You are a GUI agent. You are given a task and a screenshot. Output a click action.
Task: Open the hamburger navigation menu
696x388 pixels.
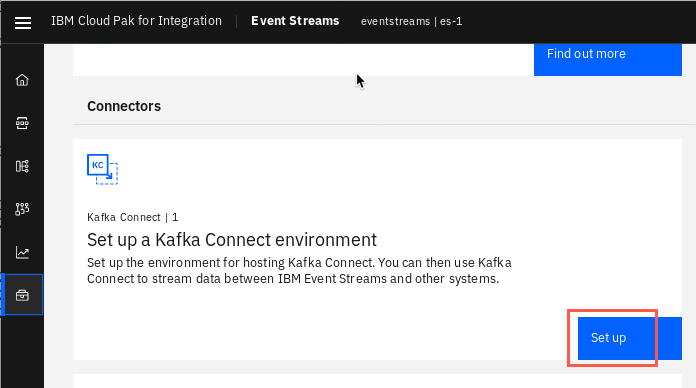pos(23,23)
